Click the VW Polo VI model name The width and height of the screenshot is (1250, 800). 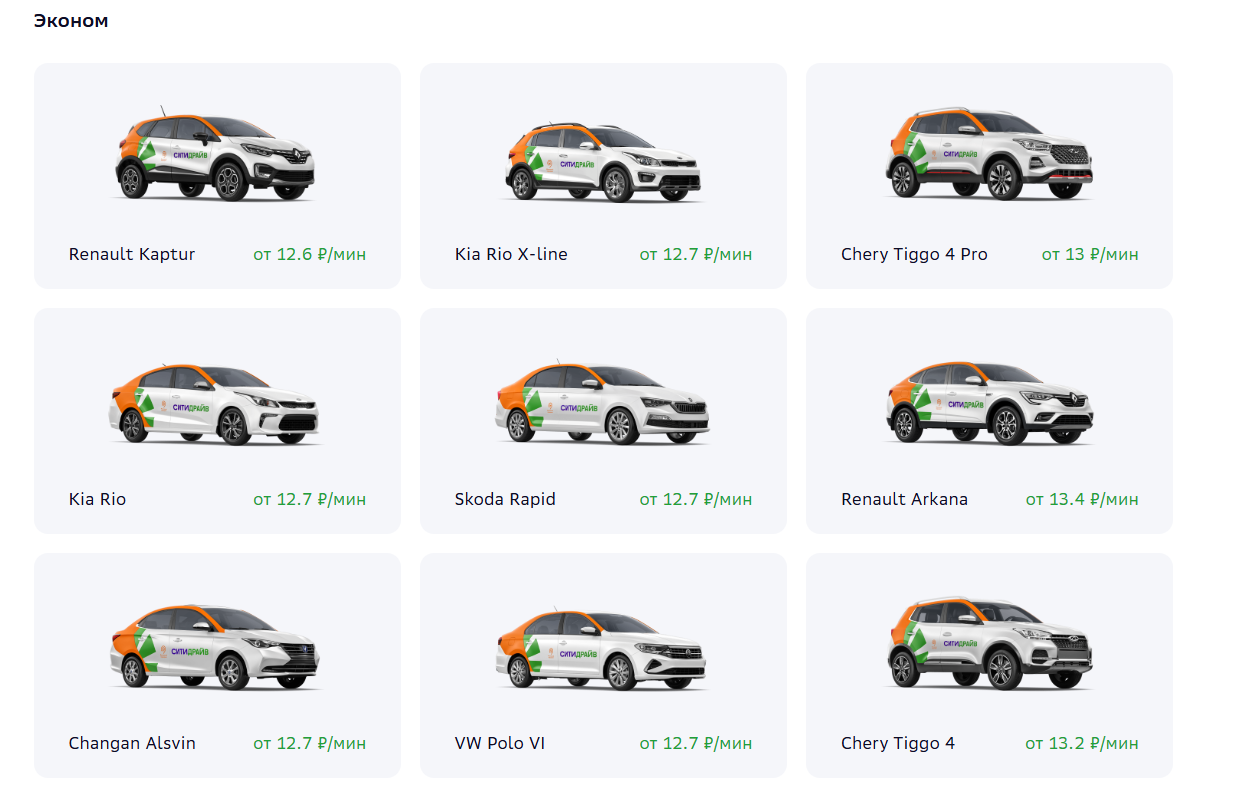tap(500, 743)
